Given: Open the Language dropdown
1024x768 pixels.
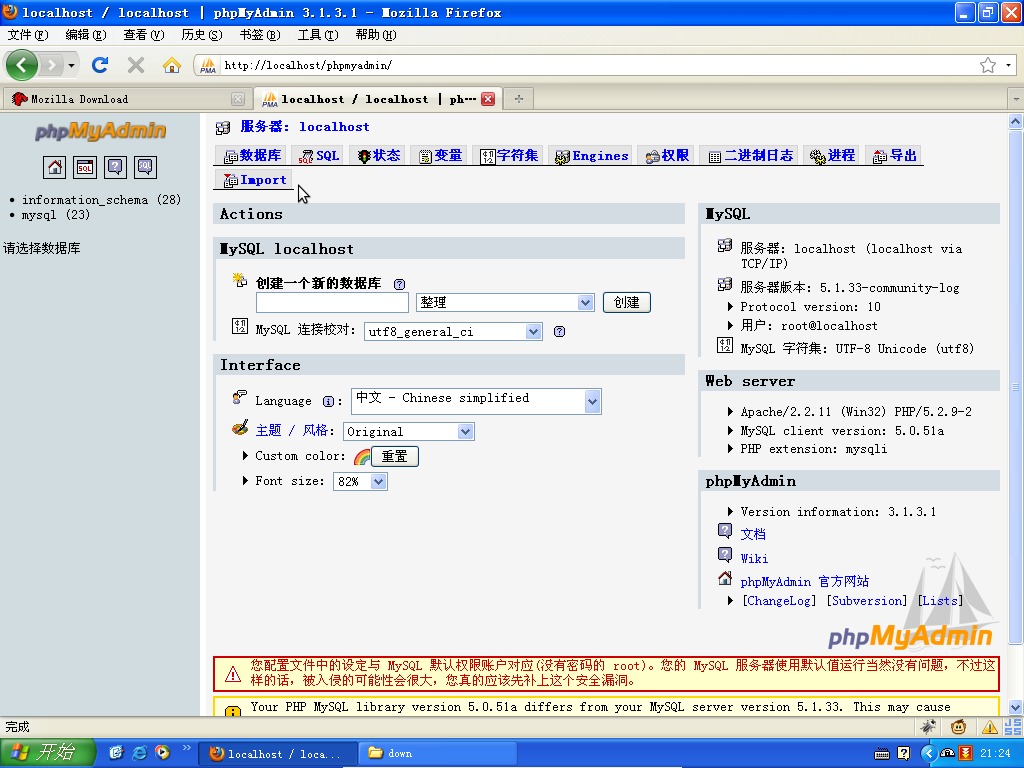Looking at the screenshot, I should pyautogui.click(x=476, y=401).
